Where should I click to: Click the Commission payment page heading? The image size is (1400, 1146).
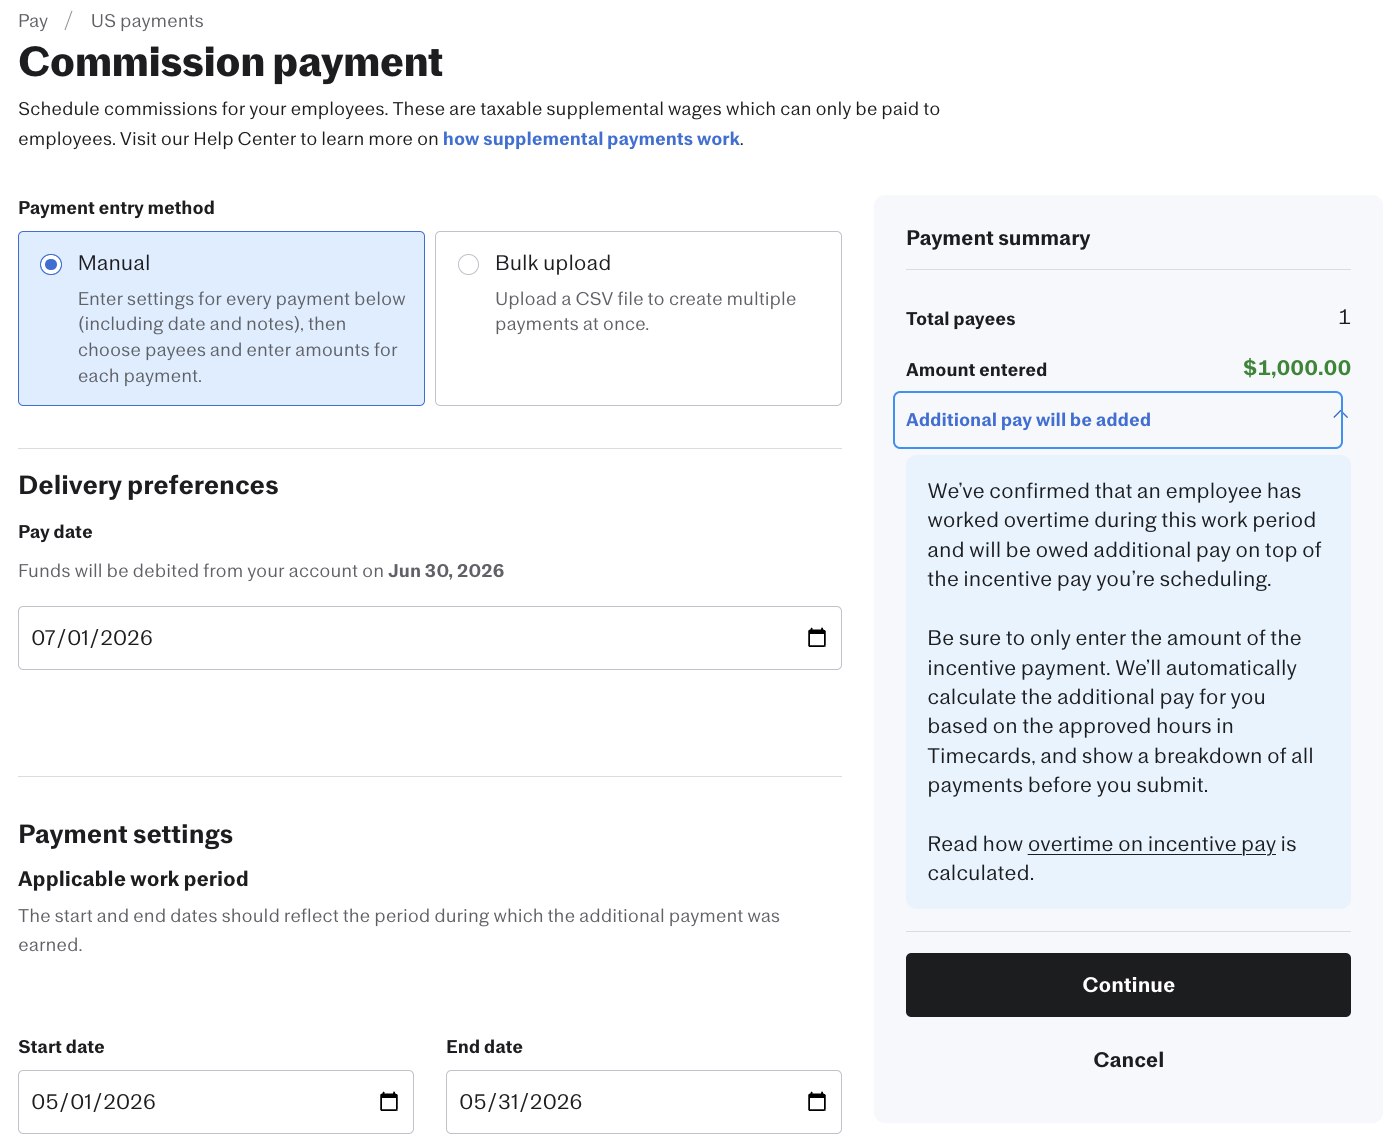point(230,62)
